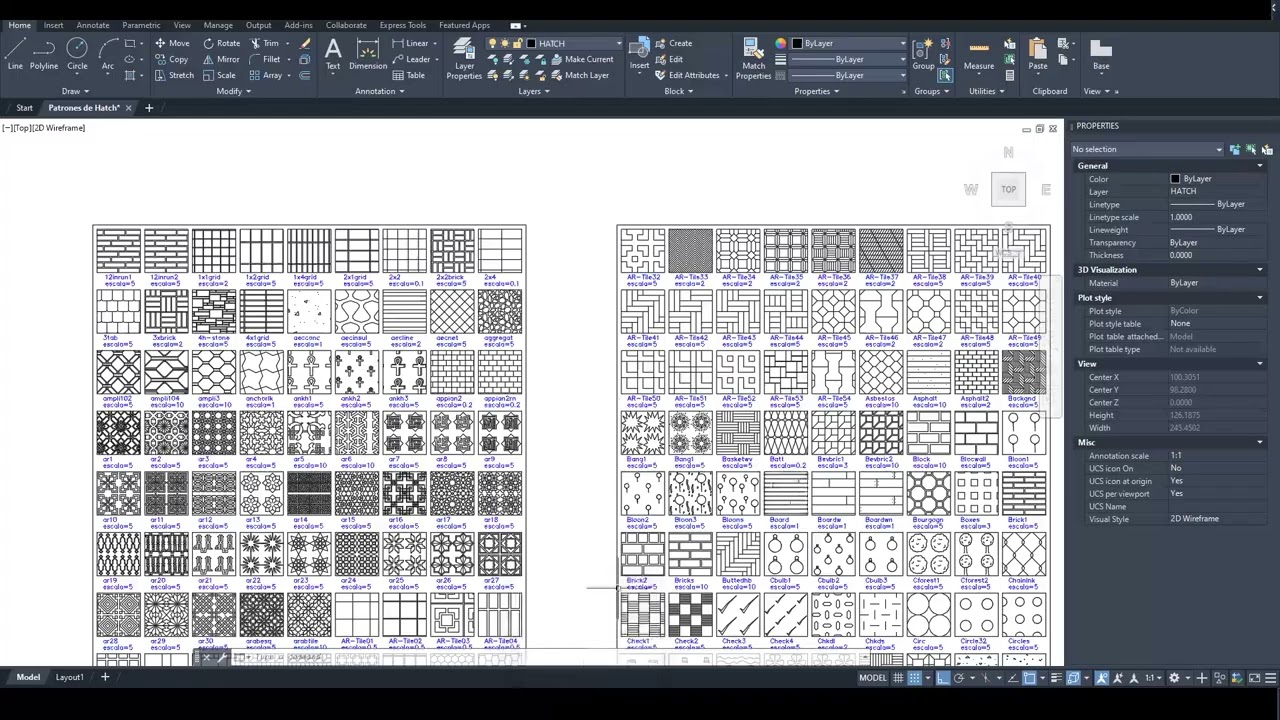Open the ByLayer color dropdown in ribbon

[902, 43]
